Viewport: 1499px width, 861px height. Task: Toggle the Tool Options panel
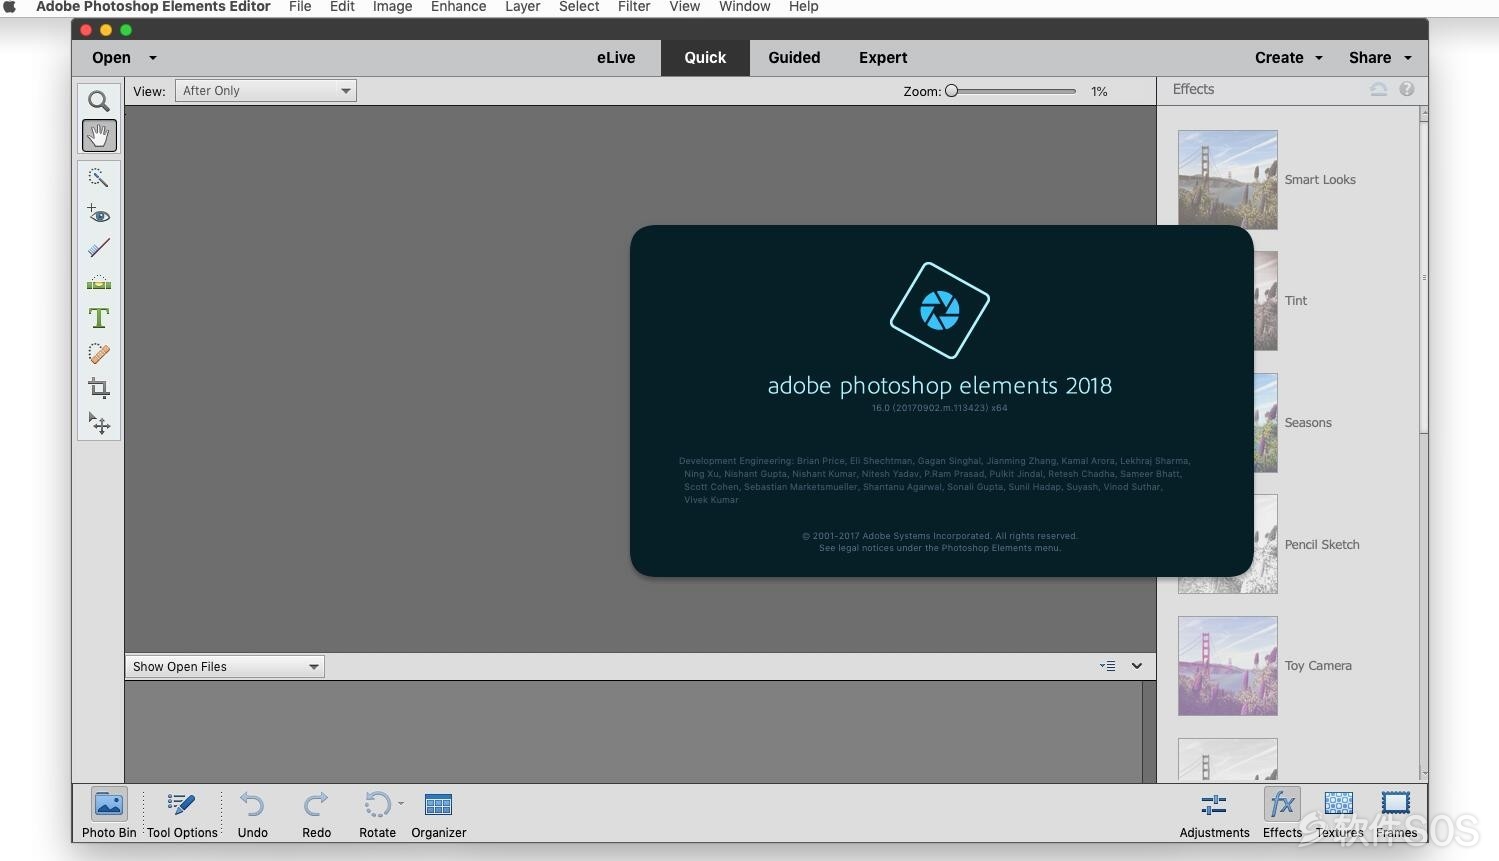182,813
